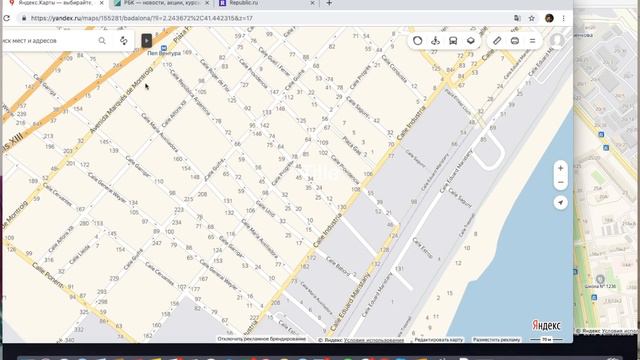This screenshot has height=360, width=640.
Task: Click the 'Avenida Marquès de Montroig' street label
Action: pos(121,101)
